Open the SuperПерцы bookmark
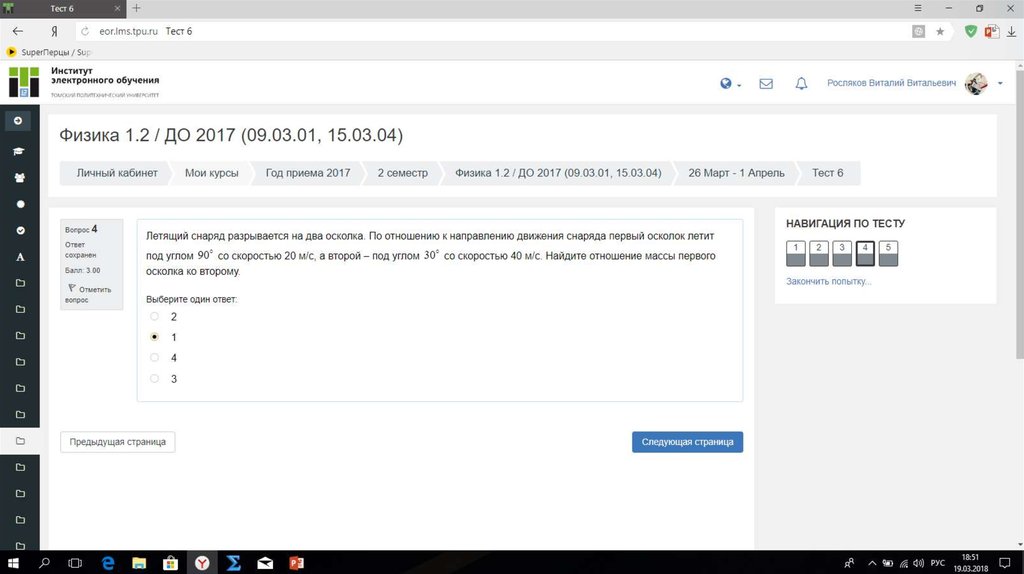The height and width of the screenshot is (574, 1024). pos(49,52)
